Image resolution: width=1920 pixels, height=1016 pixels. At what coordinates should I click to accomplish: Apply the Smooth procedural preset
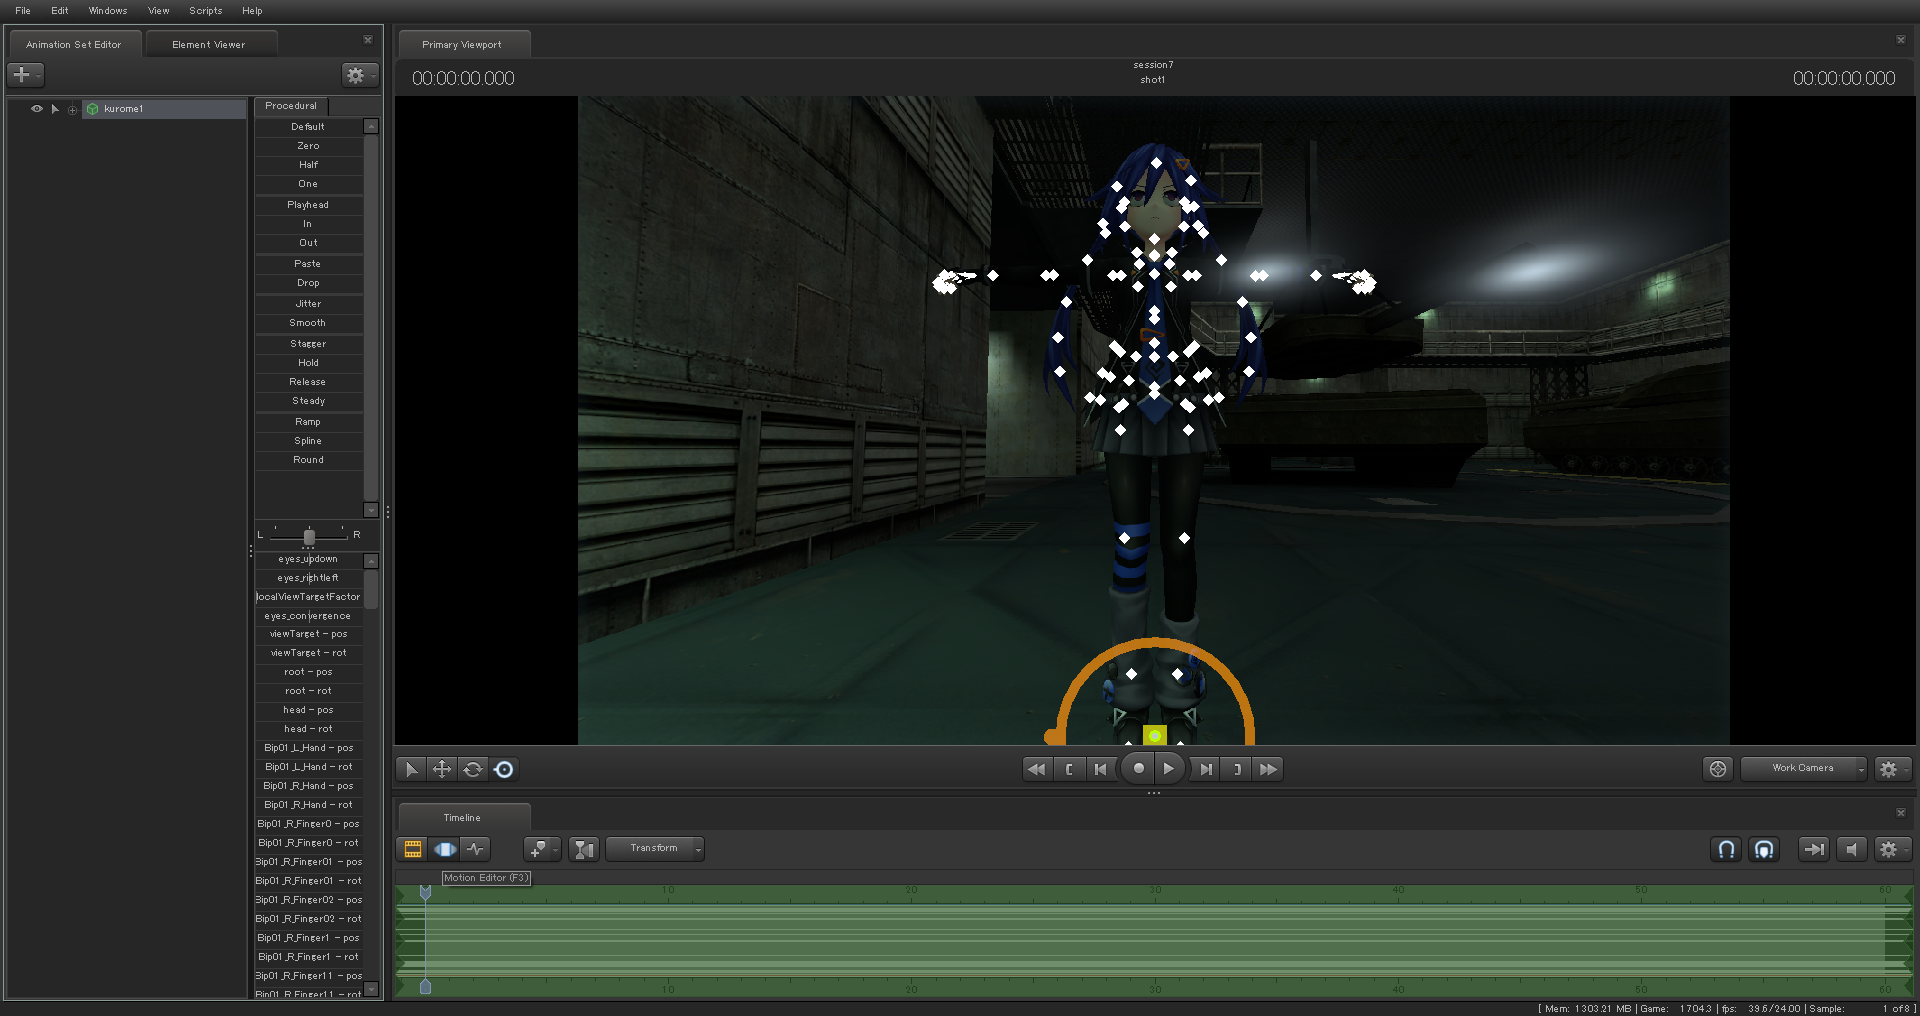(x=308, y=323)
